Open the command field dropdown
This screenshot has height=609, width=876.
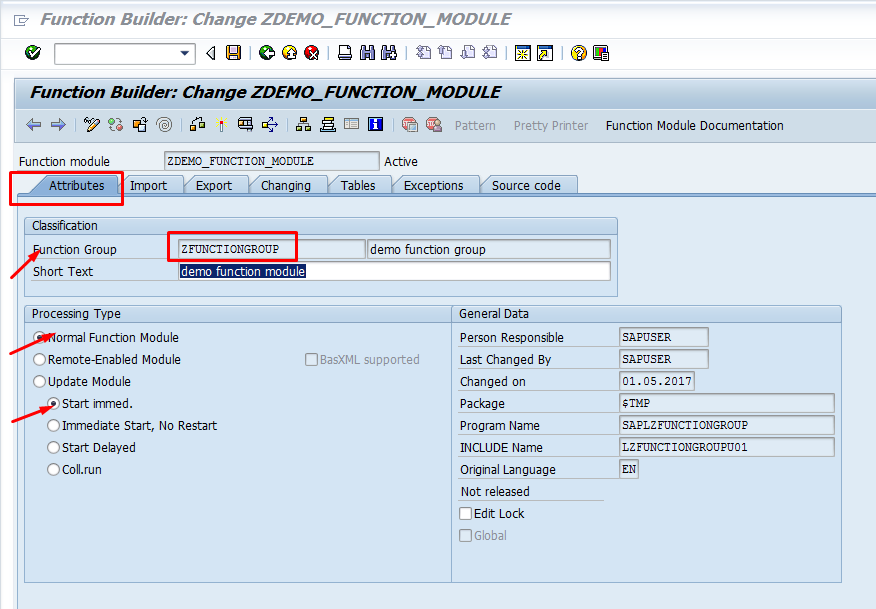[184, 53]
